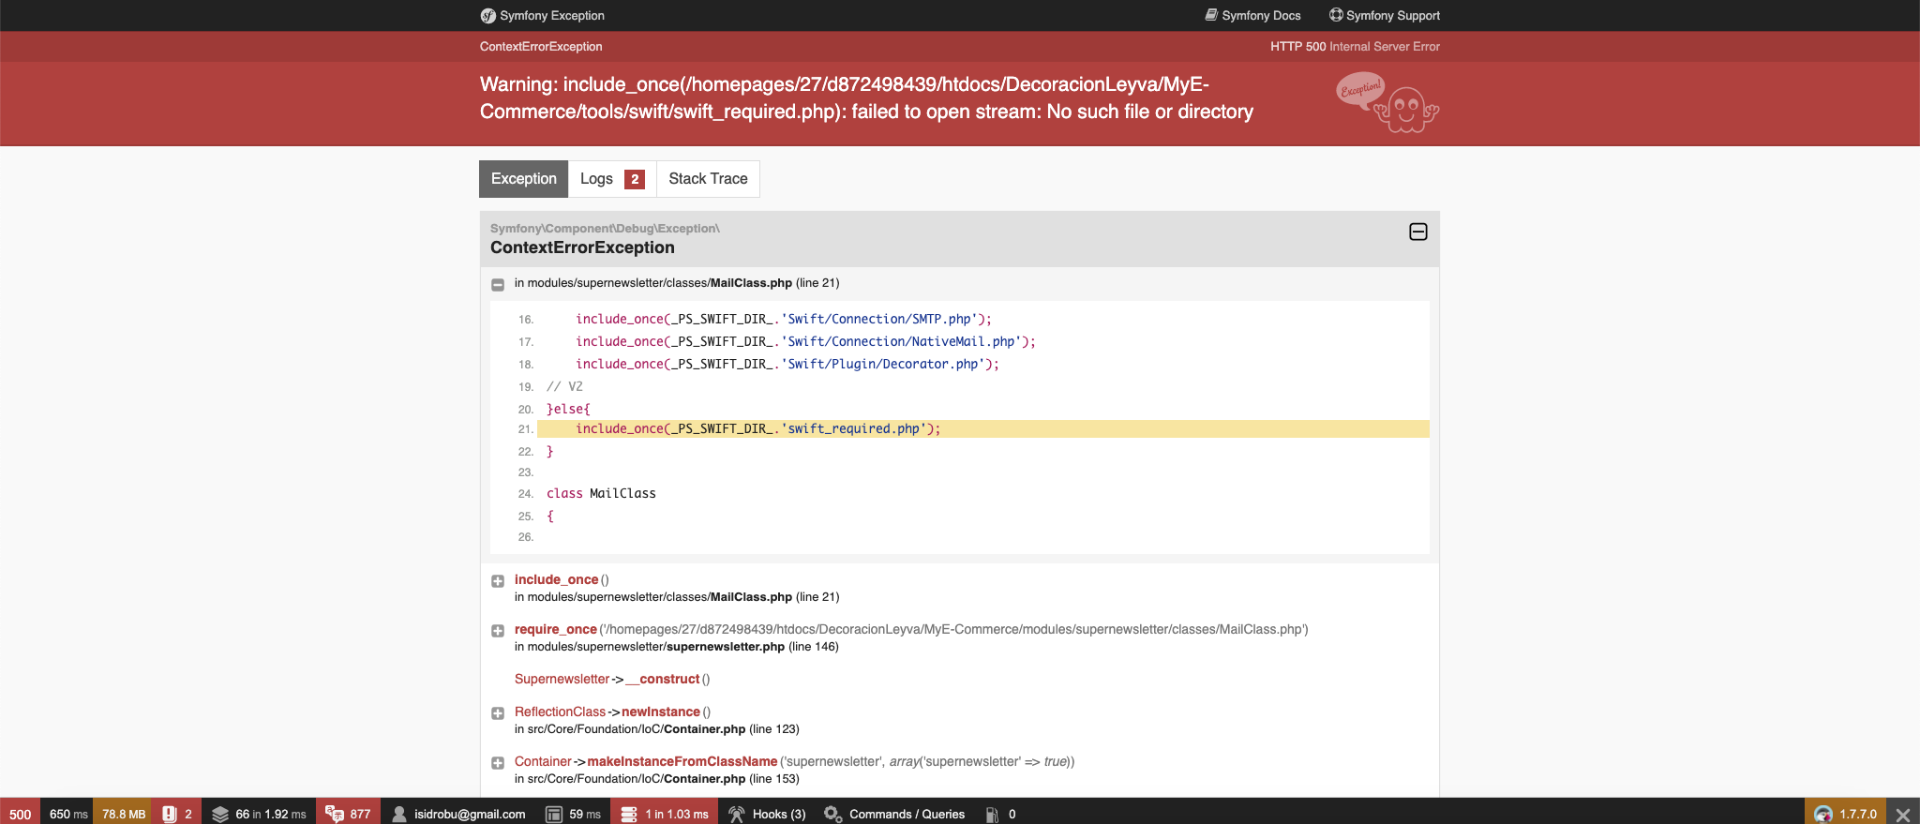Click the Warning include_once error message heading

tap(866, 98)
